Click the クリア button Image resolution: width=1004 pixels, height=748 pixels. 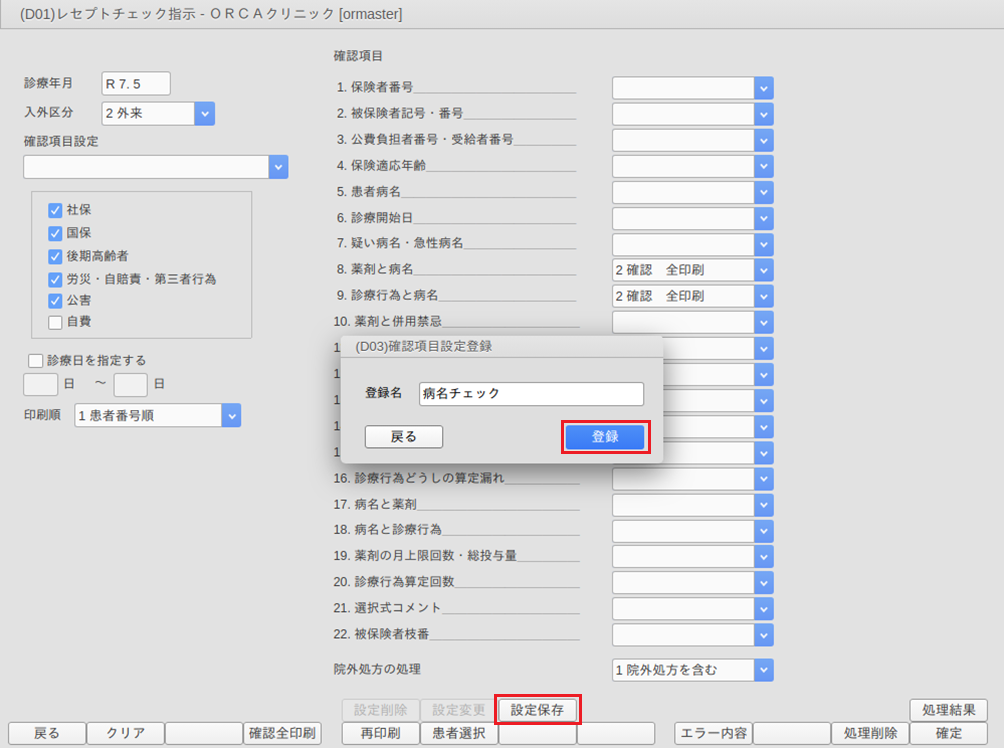coord(125,733)
